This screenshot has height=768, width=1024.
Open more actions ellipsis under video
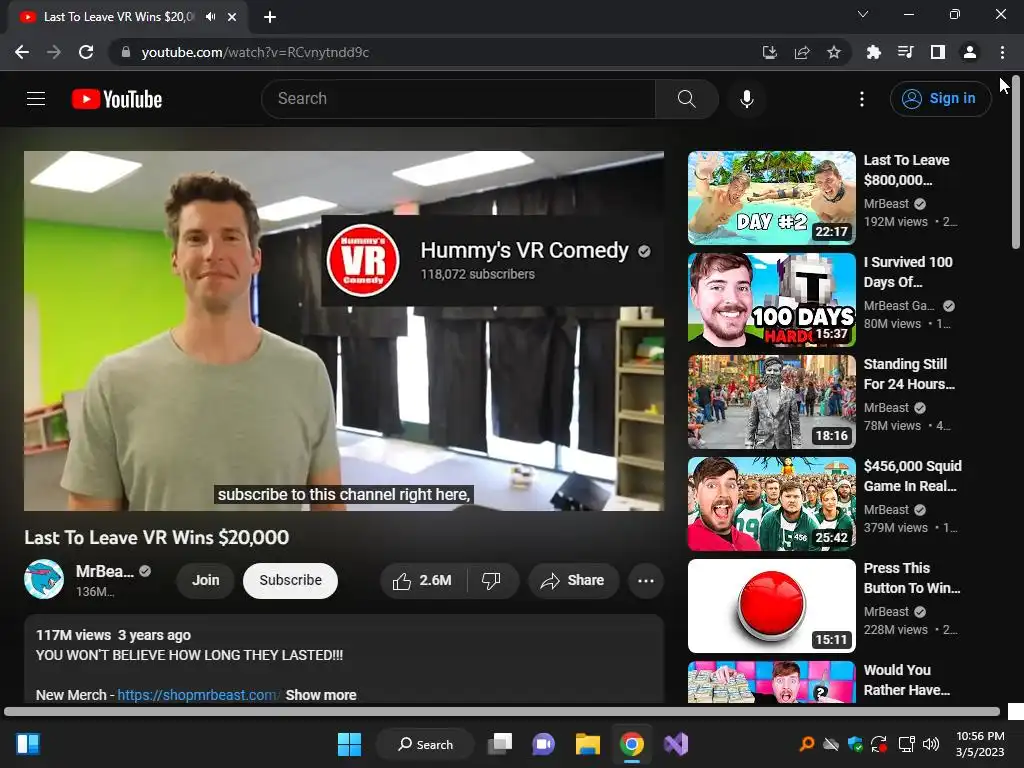645,581
